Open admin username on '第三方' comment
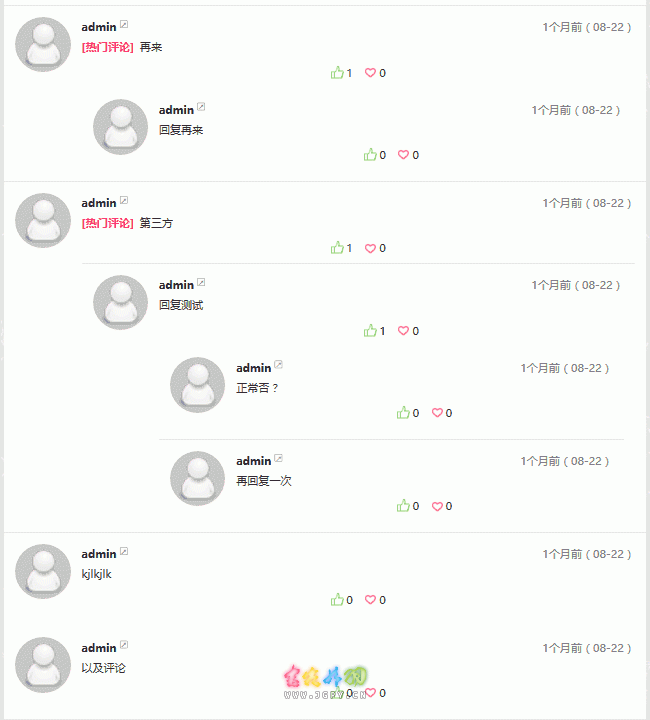The height and width of the screenshot is (720, 650). click(x=99, y=203)
